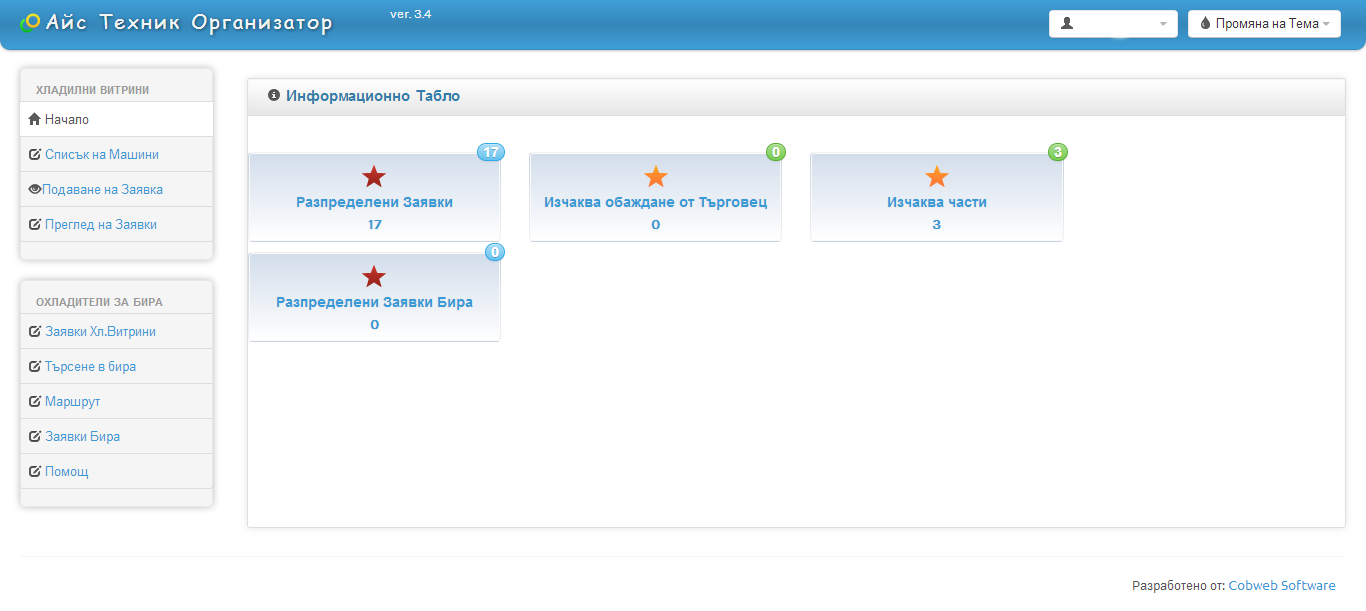The width and height of the screenshot is (1366, 611).
Task: Click the red star on Разпределени Заявки Бира card
Action: [374, 277]
